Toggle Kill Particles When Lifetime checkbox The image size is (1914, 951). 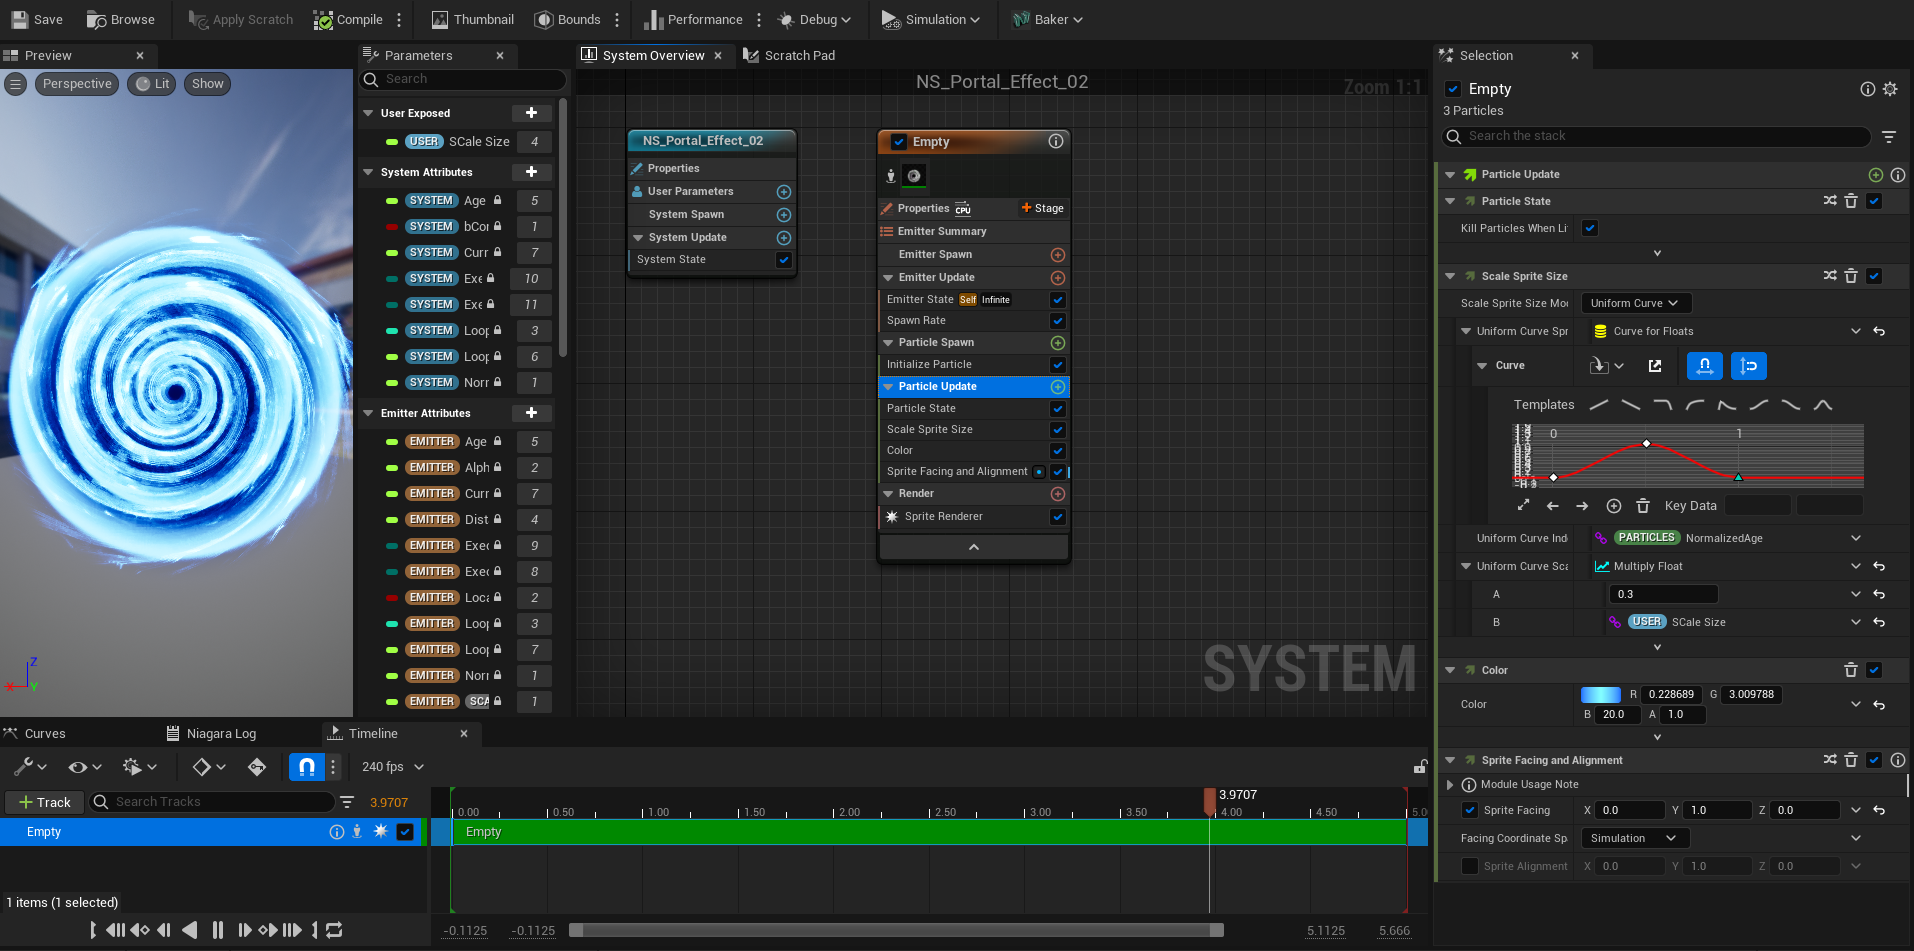(x=1590, y=228)
